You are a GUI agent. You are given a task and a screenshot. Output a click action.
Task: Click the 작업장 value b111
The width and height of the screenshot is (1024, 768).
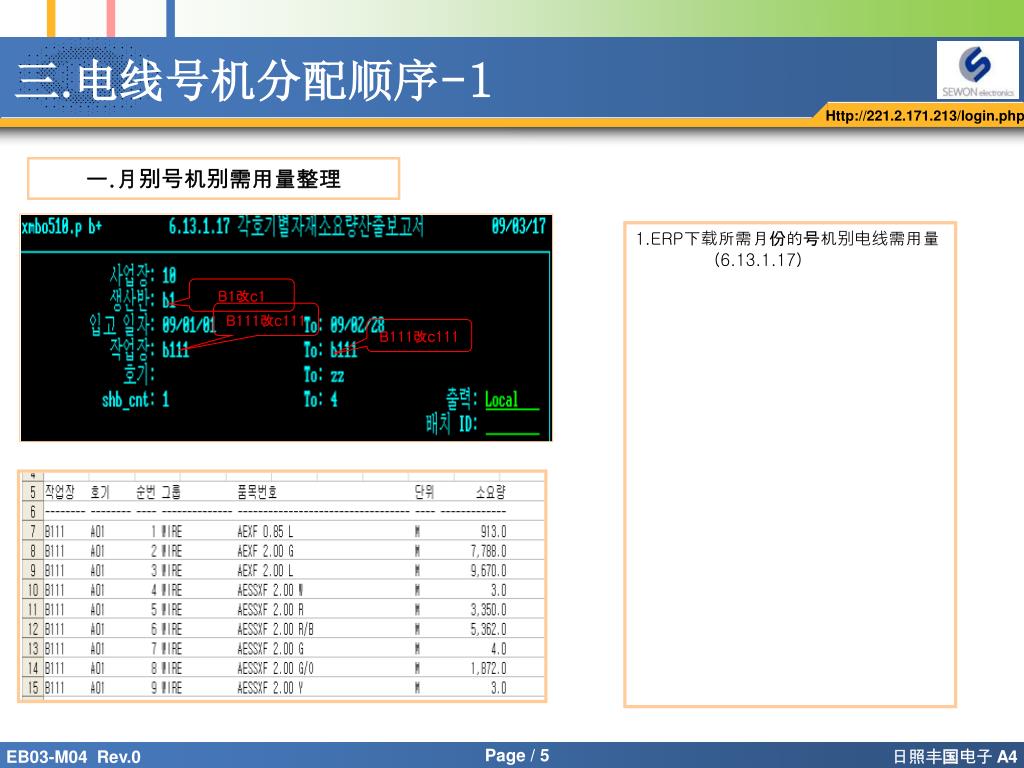(x=176, y=350)
